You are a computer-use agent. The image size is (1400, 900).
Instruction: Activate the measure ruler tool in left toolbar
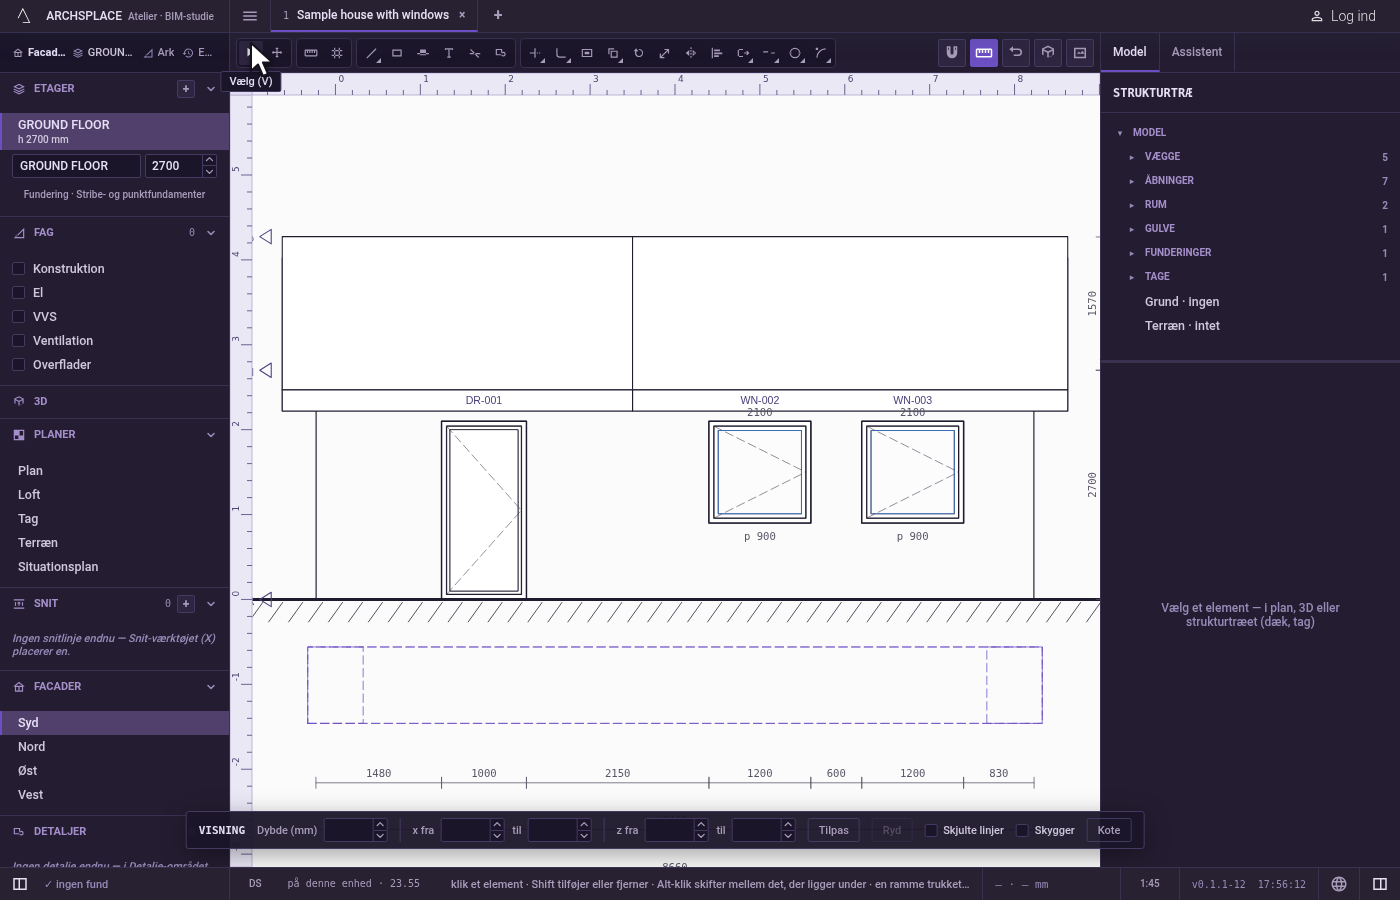pyautogui.click(x=311, y=53)
